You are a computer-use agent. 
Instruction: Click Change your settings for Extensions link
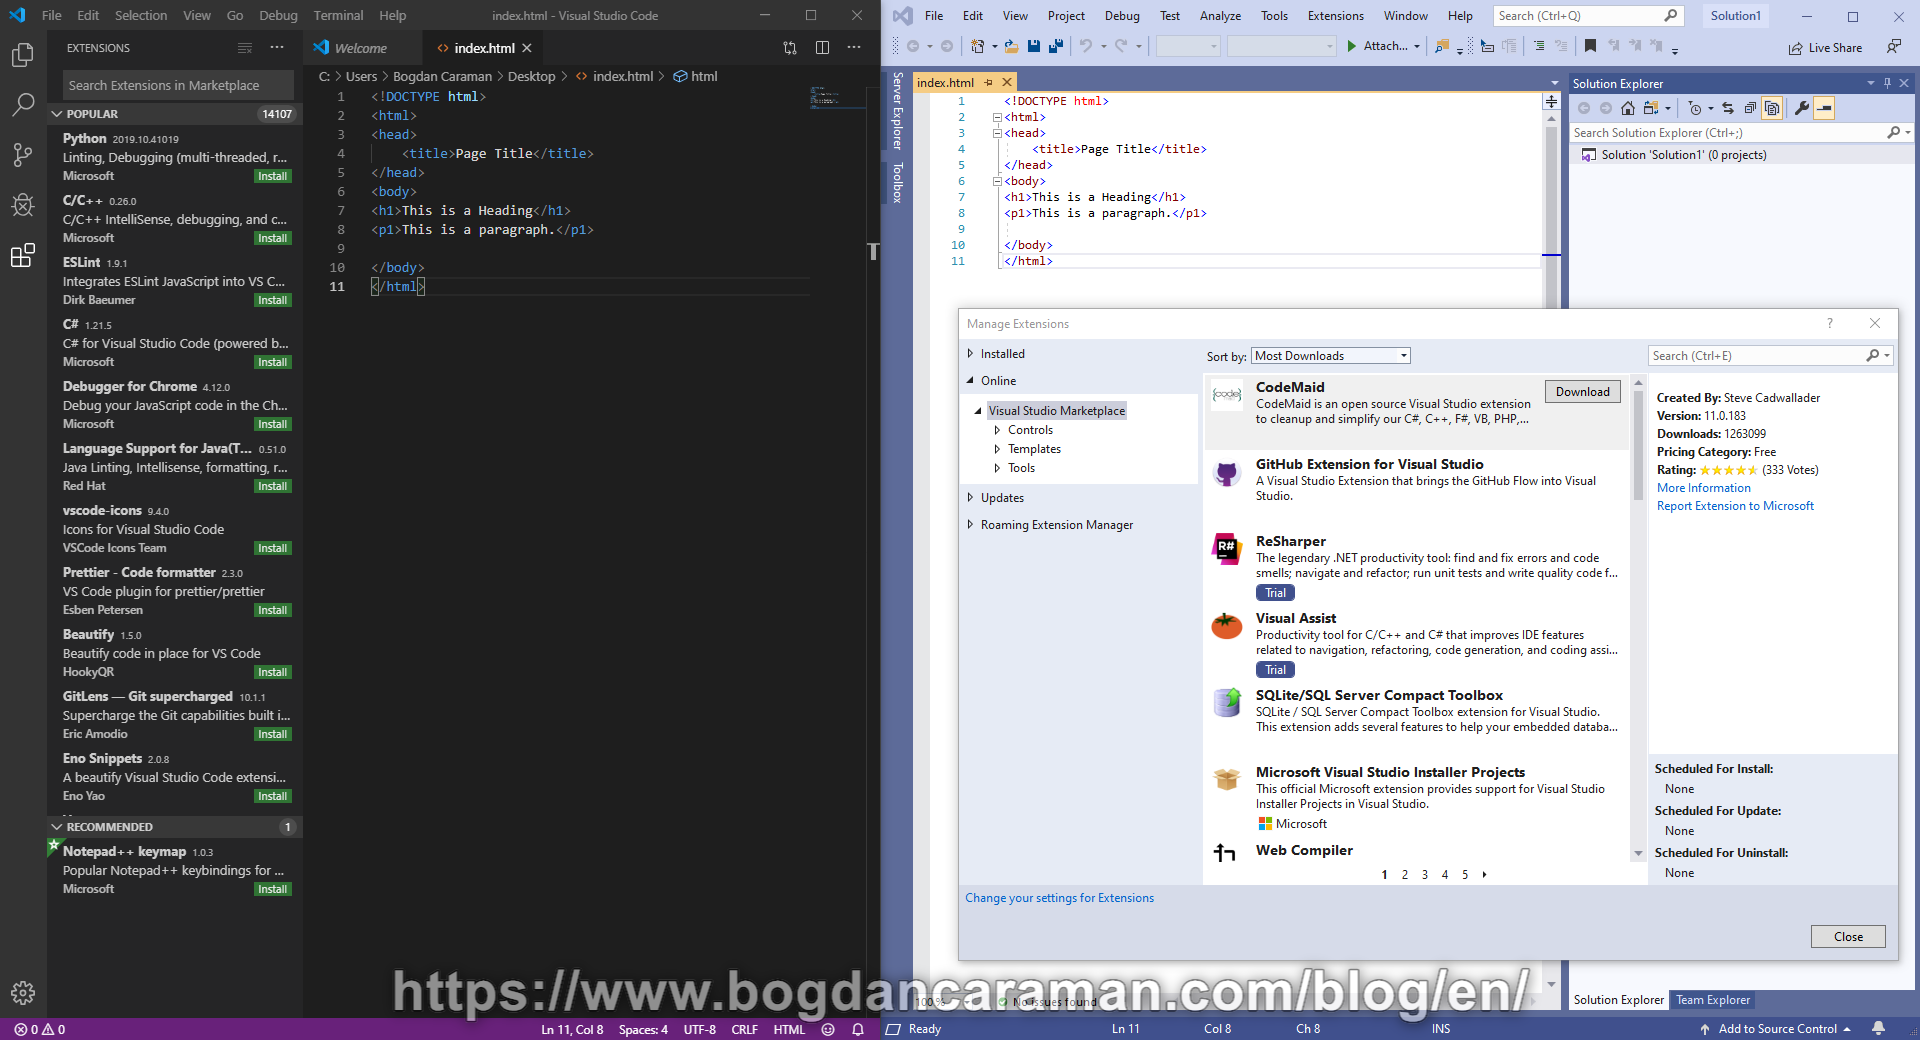pos(1059,898)
